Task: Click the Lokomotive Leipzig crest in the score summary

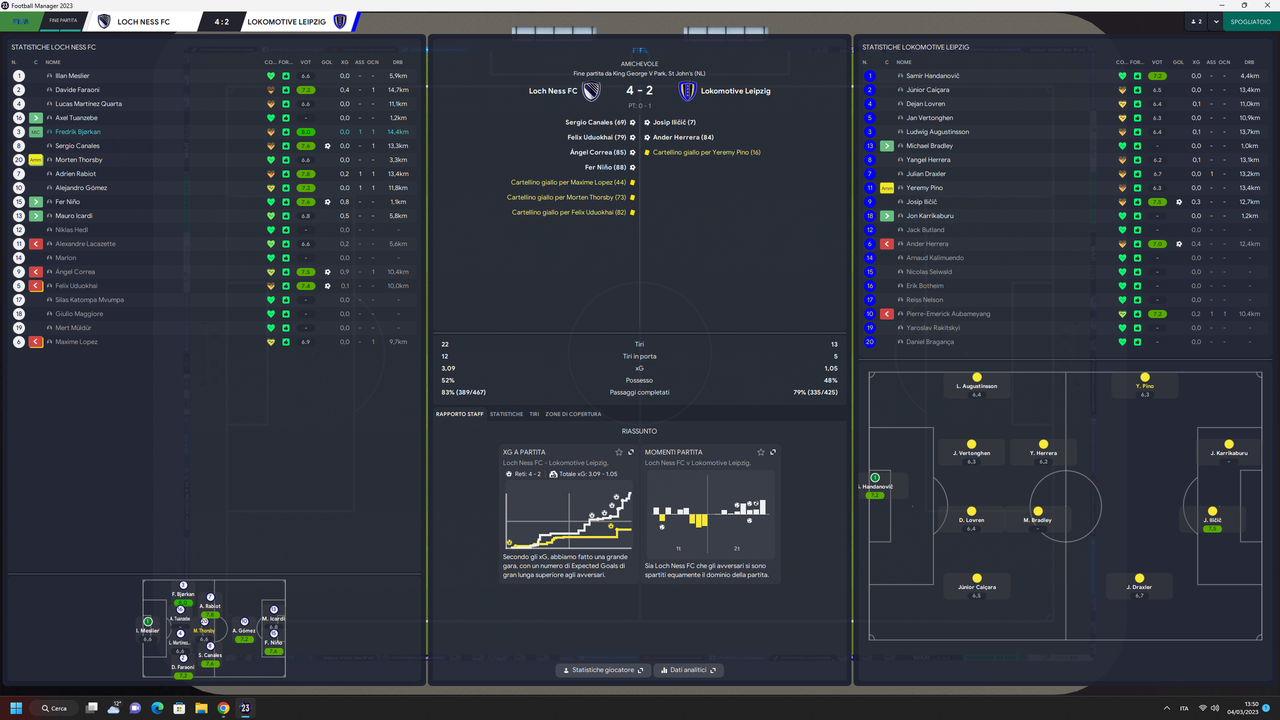Action: [687, 91]
